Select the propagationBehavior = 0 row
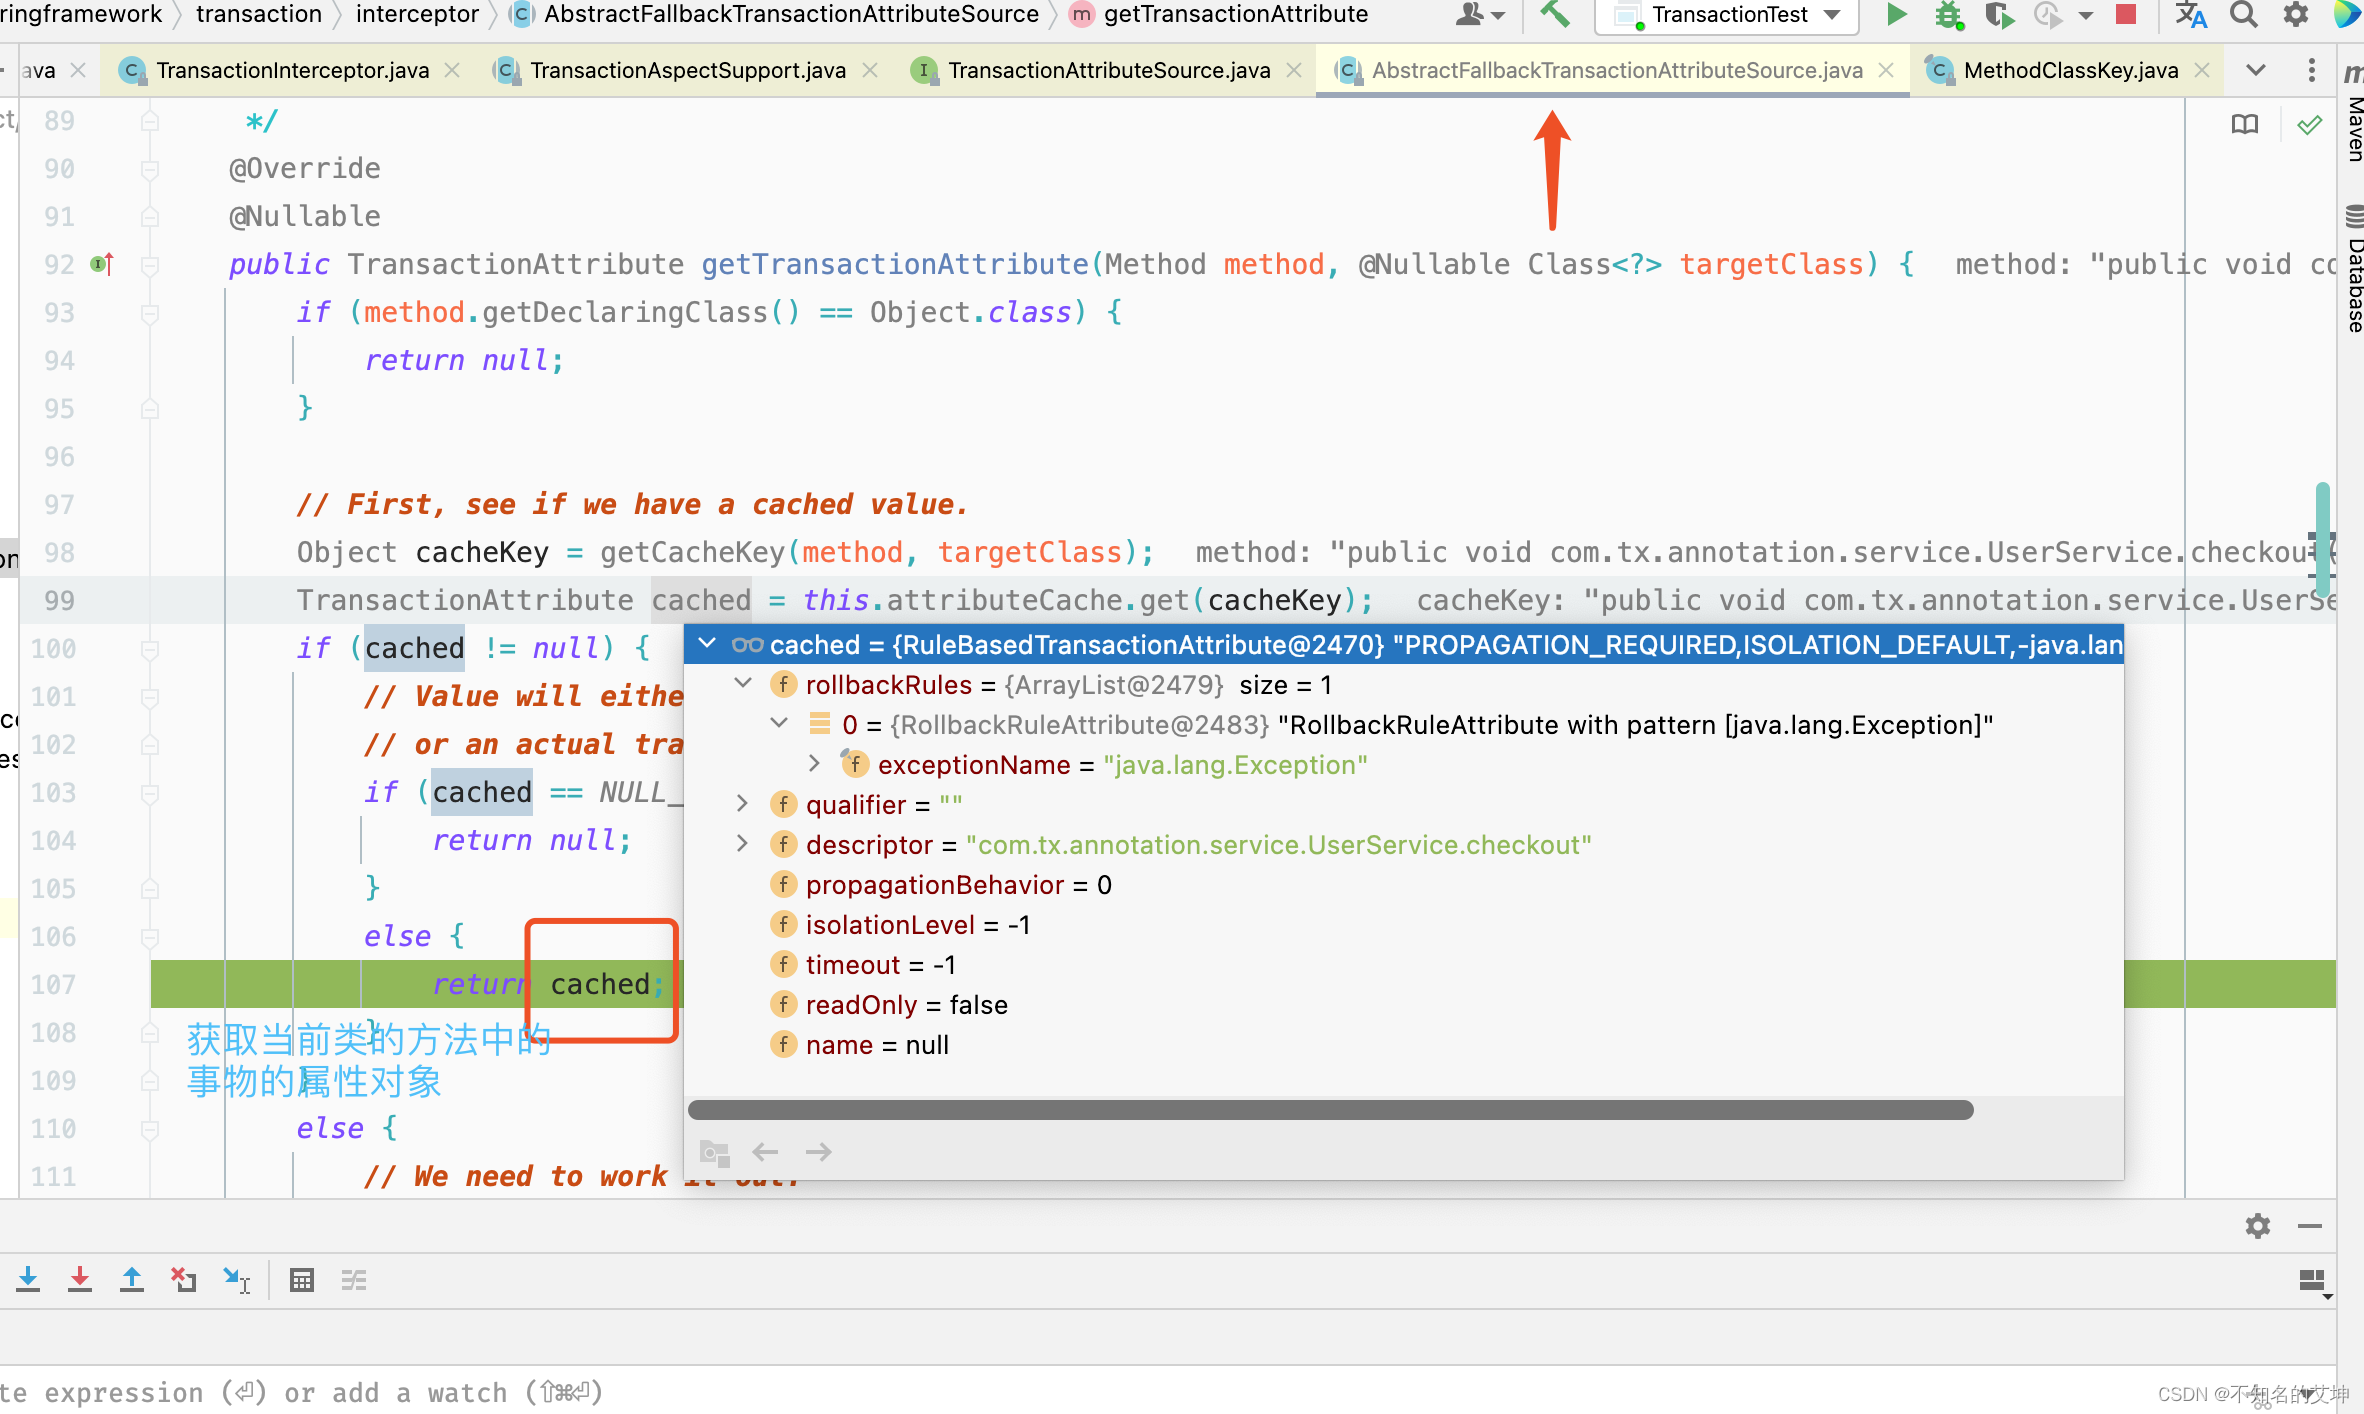The width and height of the screenshot is (2364, 1414). tap(1404, 884)
